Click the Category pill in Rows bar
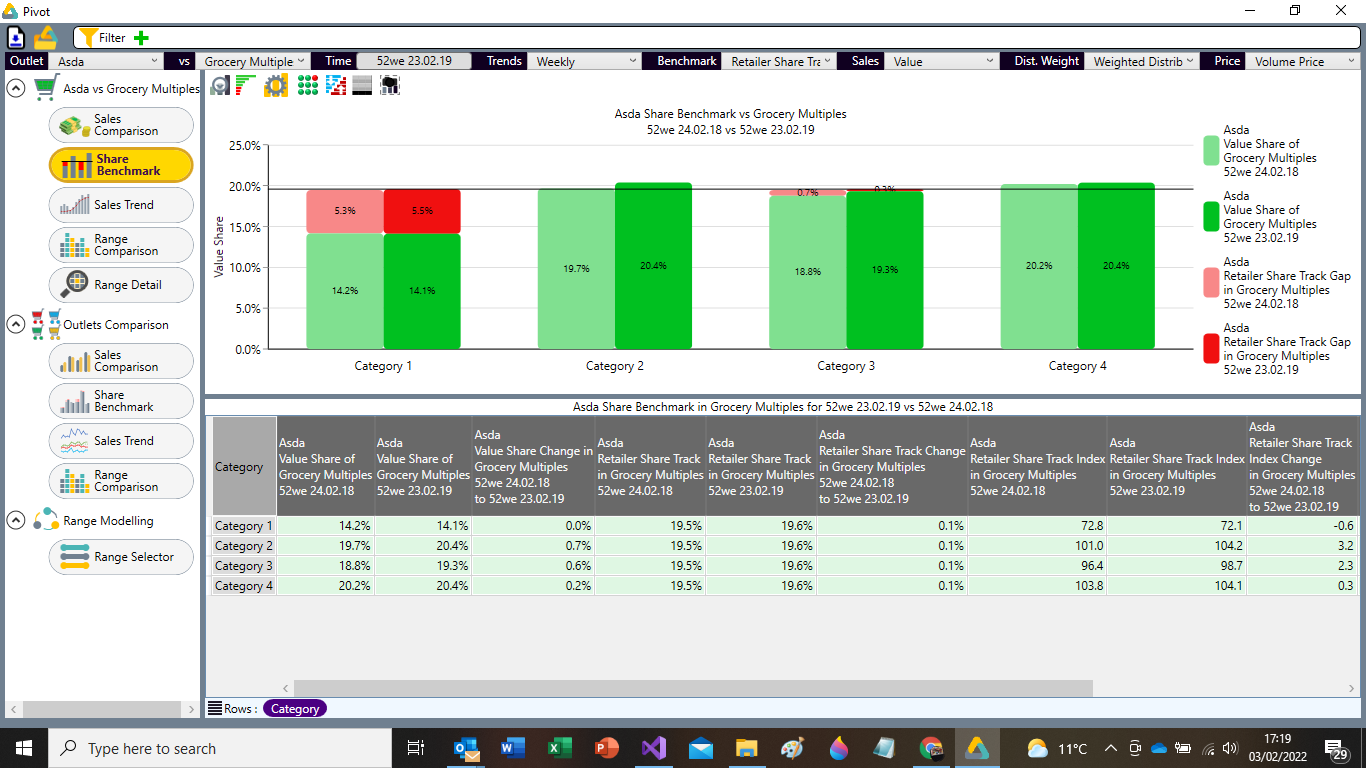Screen dimensions: 1366x768 click(295, 708)
